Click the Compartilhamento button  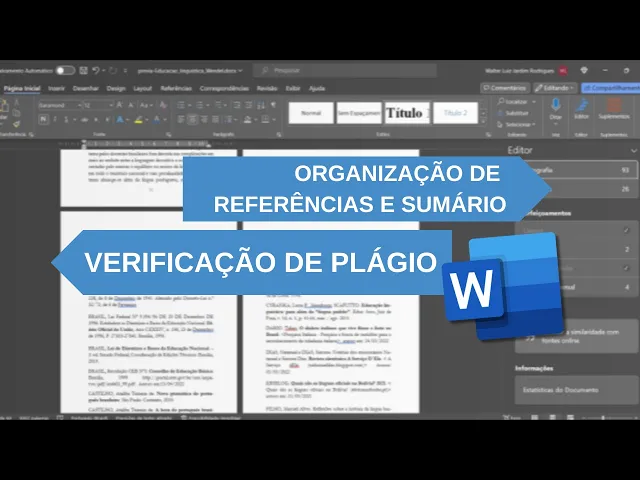[x=611, y=88]
